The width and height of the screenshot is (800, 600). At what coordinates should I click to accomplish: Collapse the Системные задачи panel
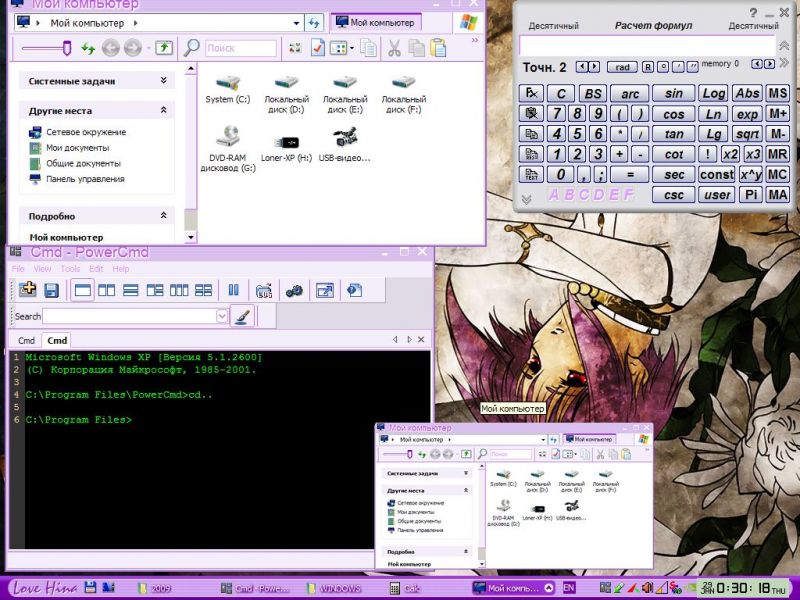pyautogui.click(x=164, y=81)
